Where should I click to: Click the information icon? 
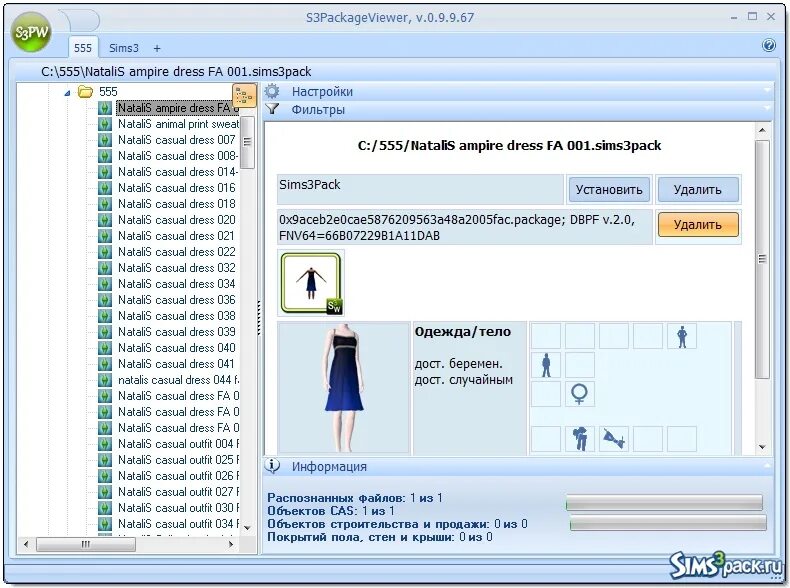pyautogui.click(x=272, y=466)
